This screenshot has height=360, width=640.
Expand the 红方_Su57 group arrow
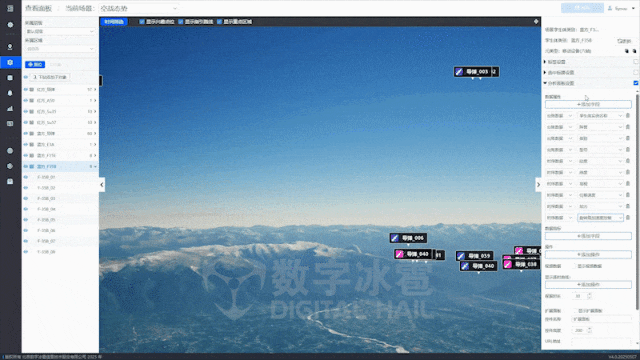pyautogui.click(x=95, y=122)
